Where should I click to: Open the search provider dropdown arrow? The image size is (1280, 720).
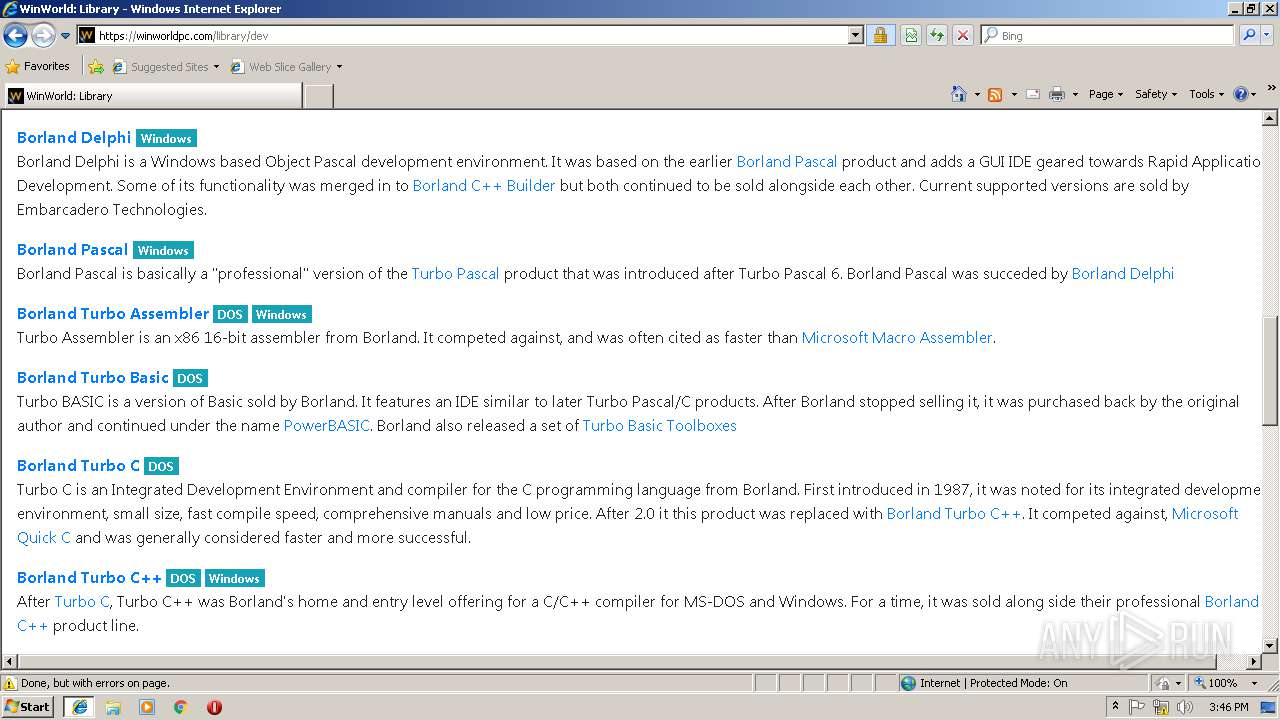1268,35
